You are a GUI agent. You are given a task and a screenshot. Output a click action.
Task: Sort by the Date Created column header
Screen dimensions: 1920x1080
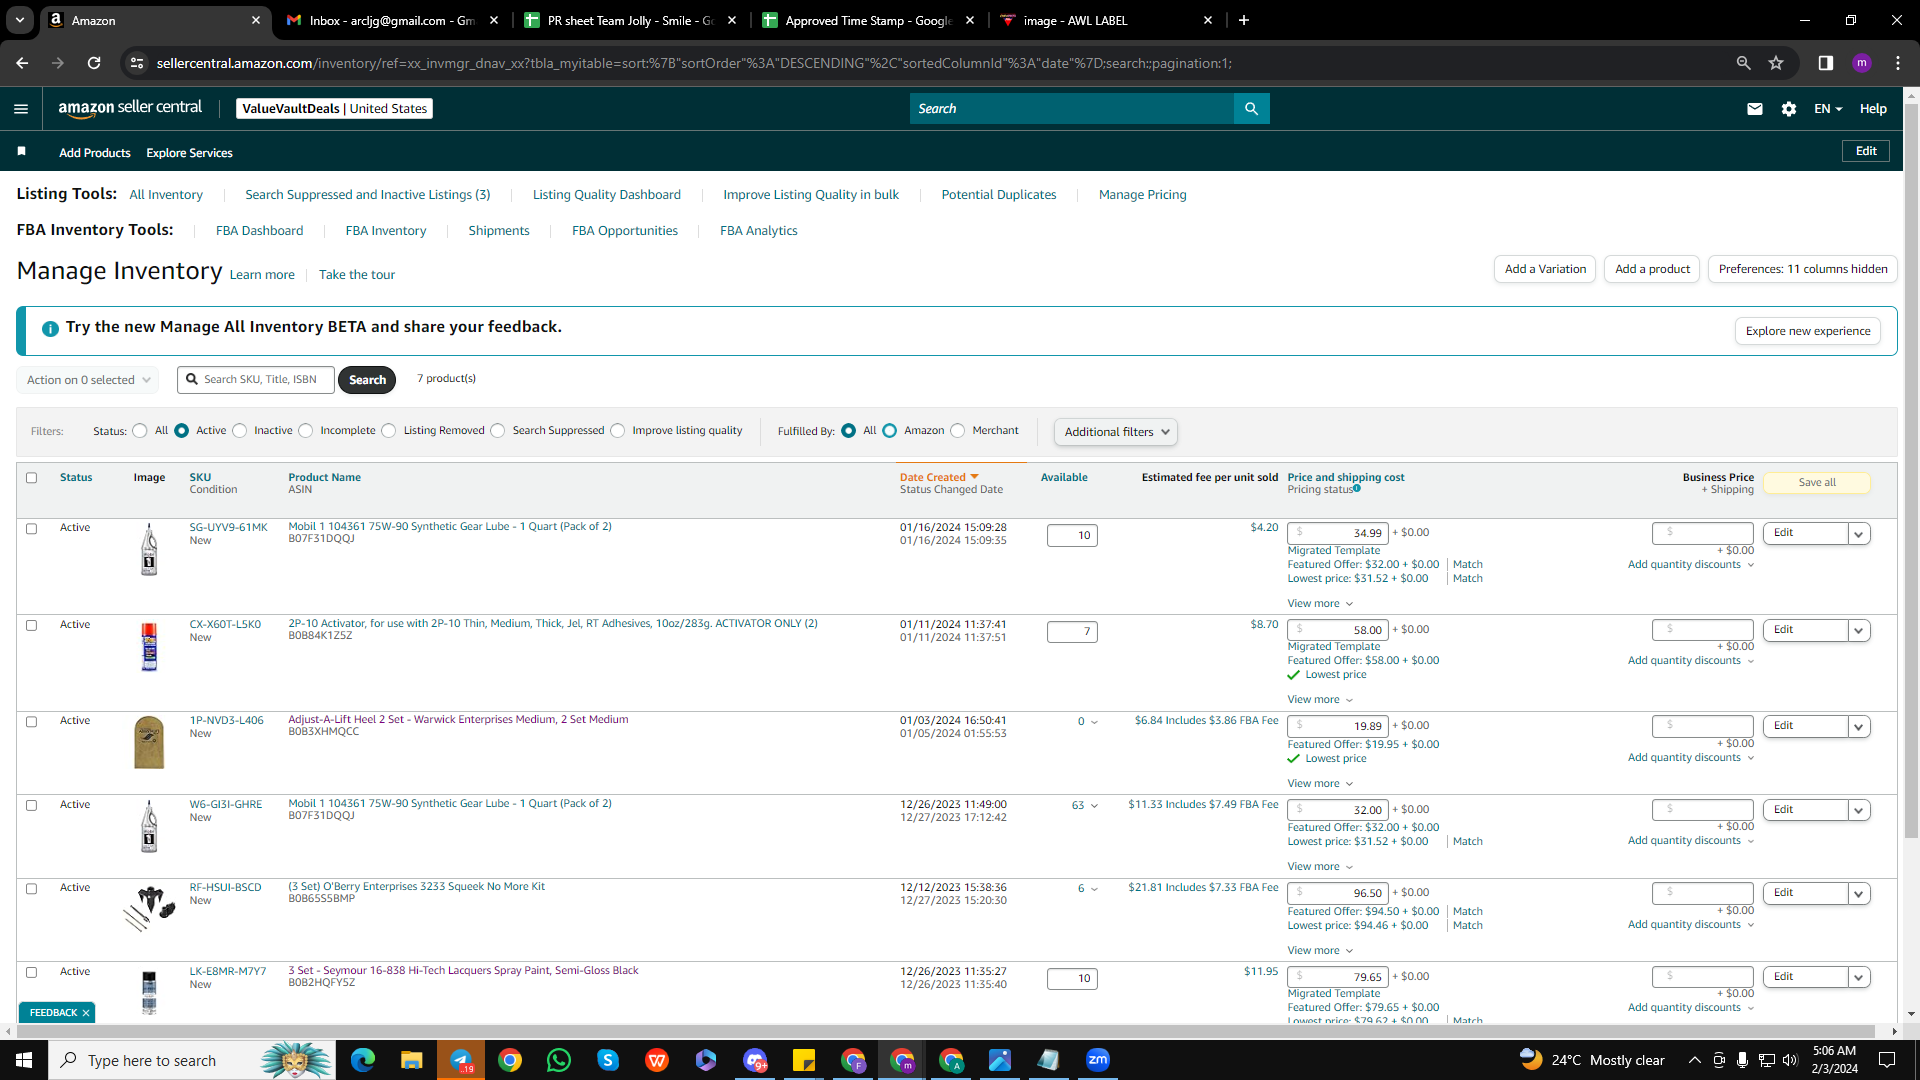938,478
